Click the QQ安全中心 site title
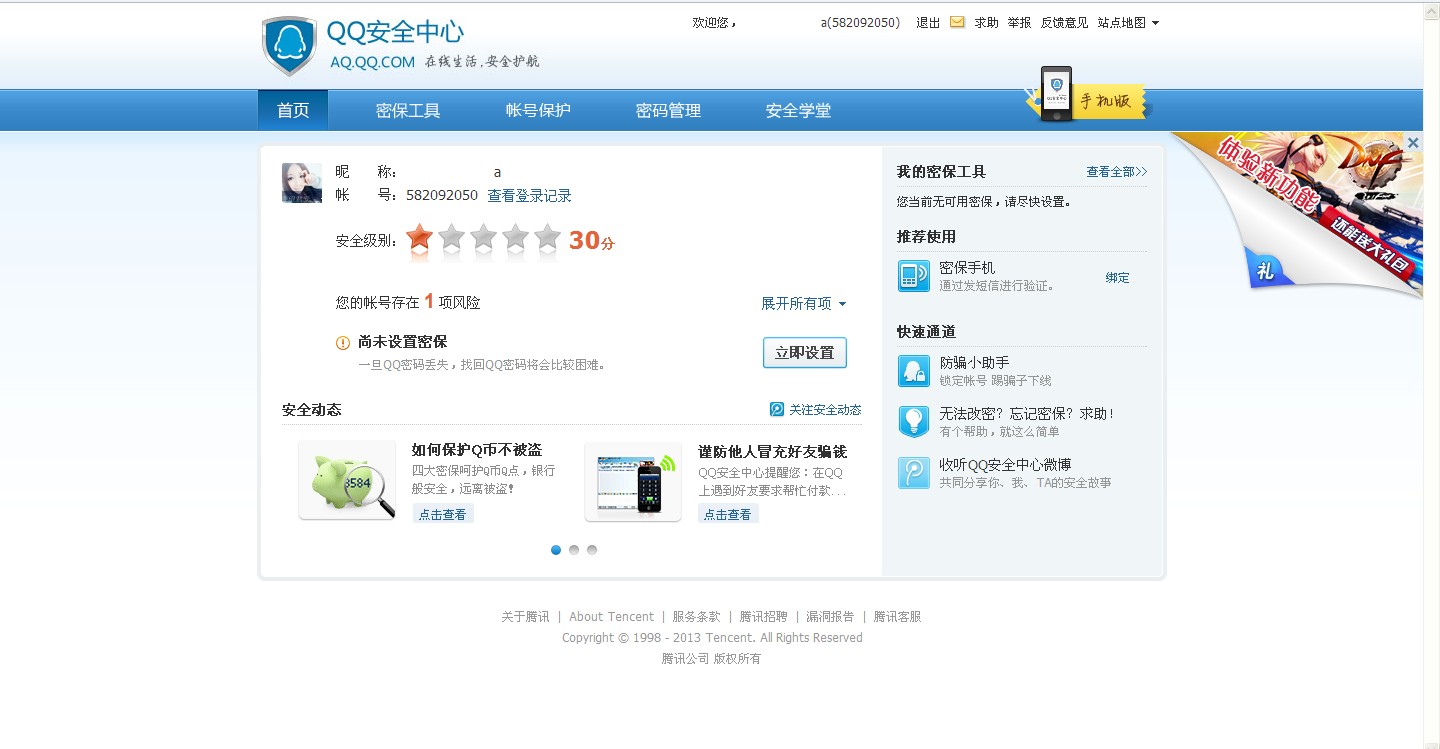1440x749 pixels. 395,32
